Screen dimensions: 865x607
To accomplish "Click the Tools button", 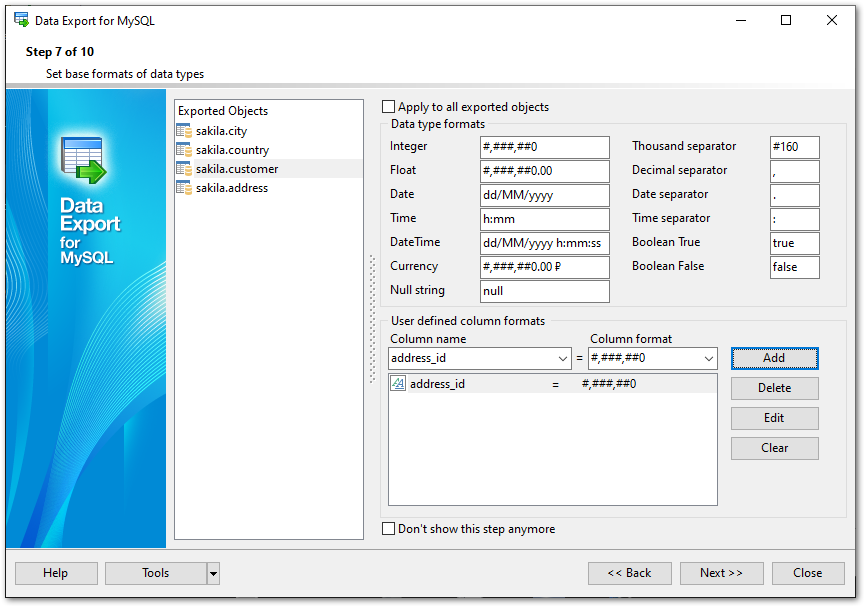I will 156,573.
